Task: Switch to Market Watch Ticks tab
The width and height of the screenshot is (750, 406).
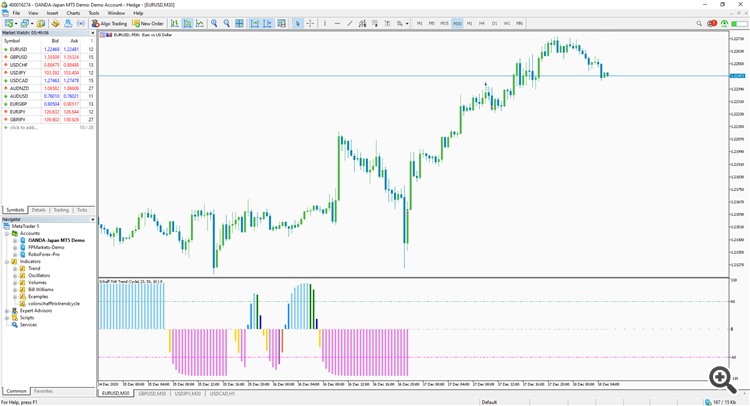Action: (82, 210)
